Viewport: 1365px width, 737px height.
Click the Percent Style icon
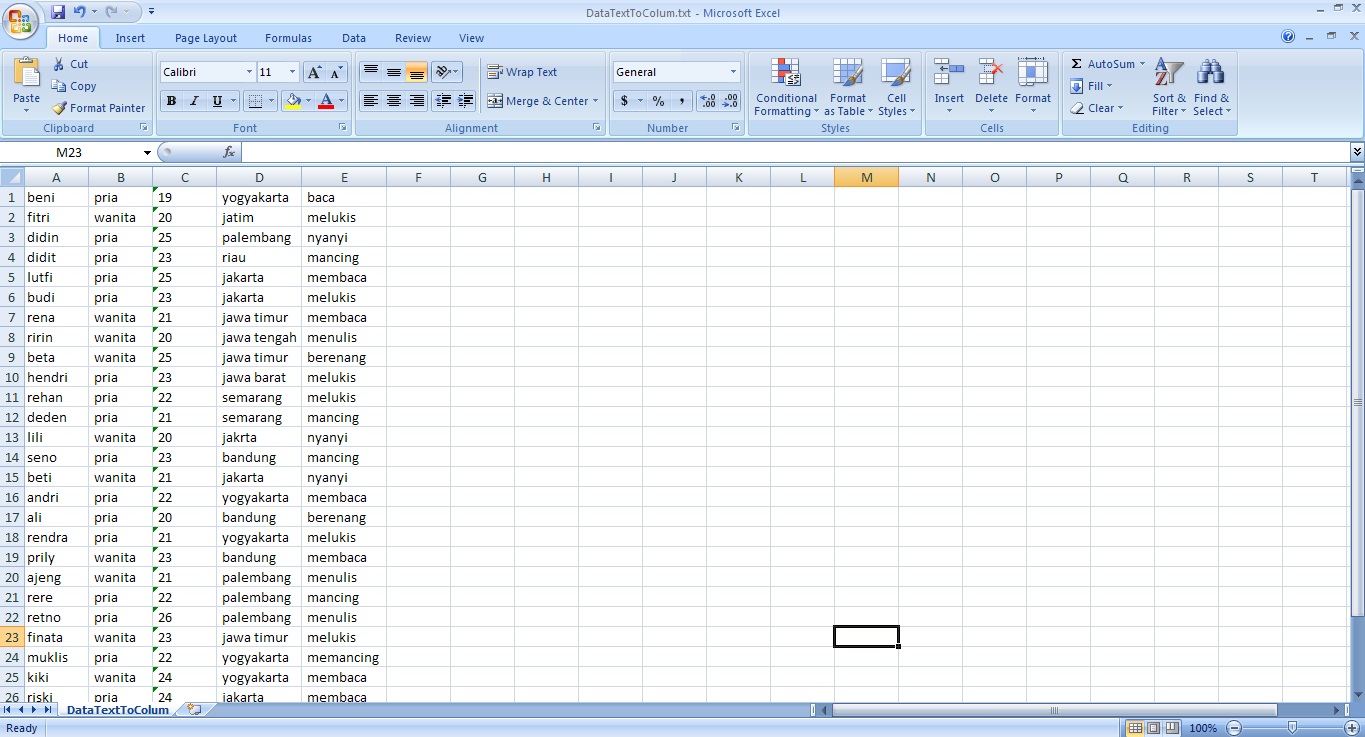[x=657, y=101]
